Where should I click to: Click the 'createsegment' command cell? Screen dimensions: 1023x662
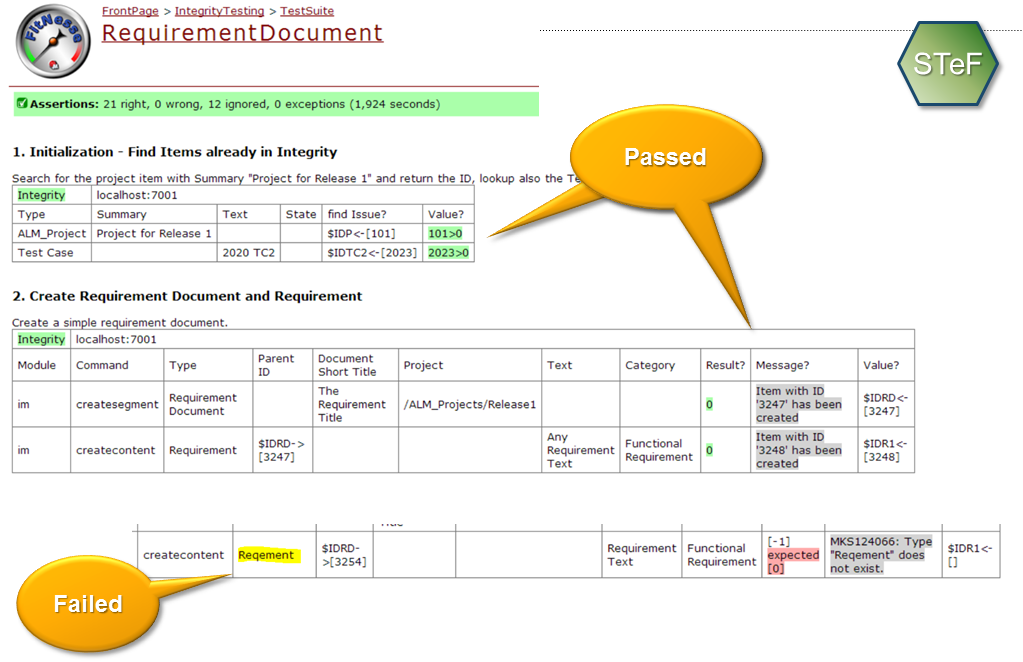click(x=117, y=404)
